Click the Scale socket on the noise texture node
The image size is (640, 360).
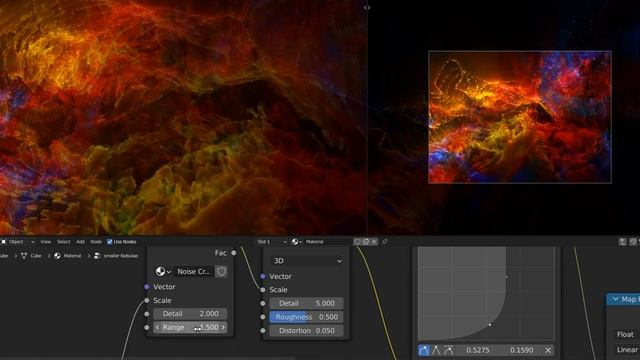[x=263, y=290]
